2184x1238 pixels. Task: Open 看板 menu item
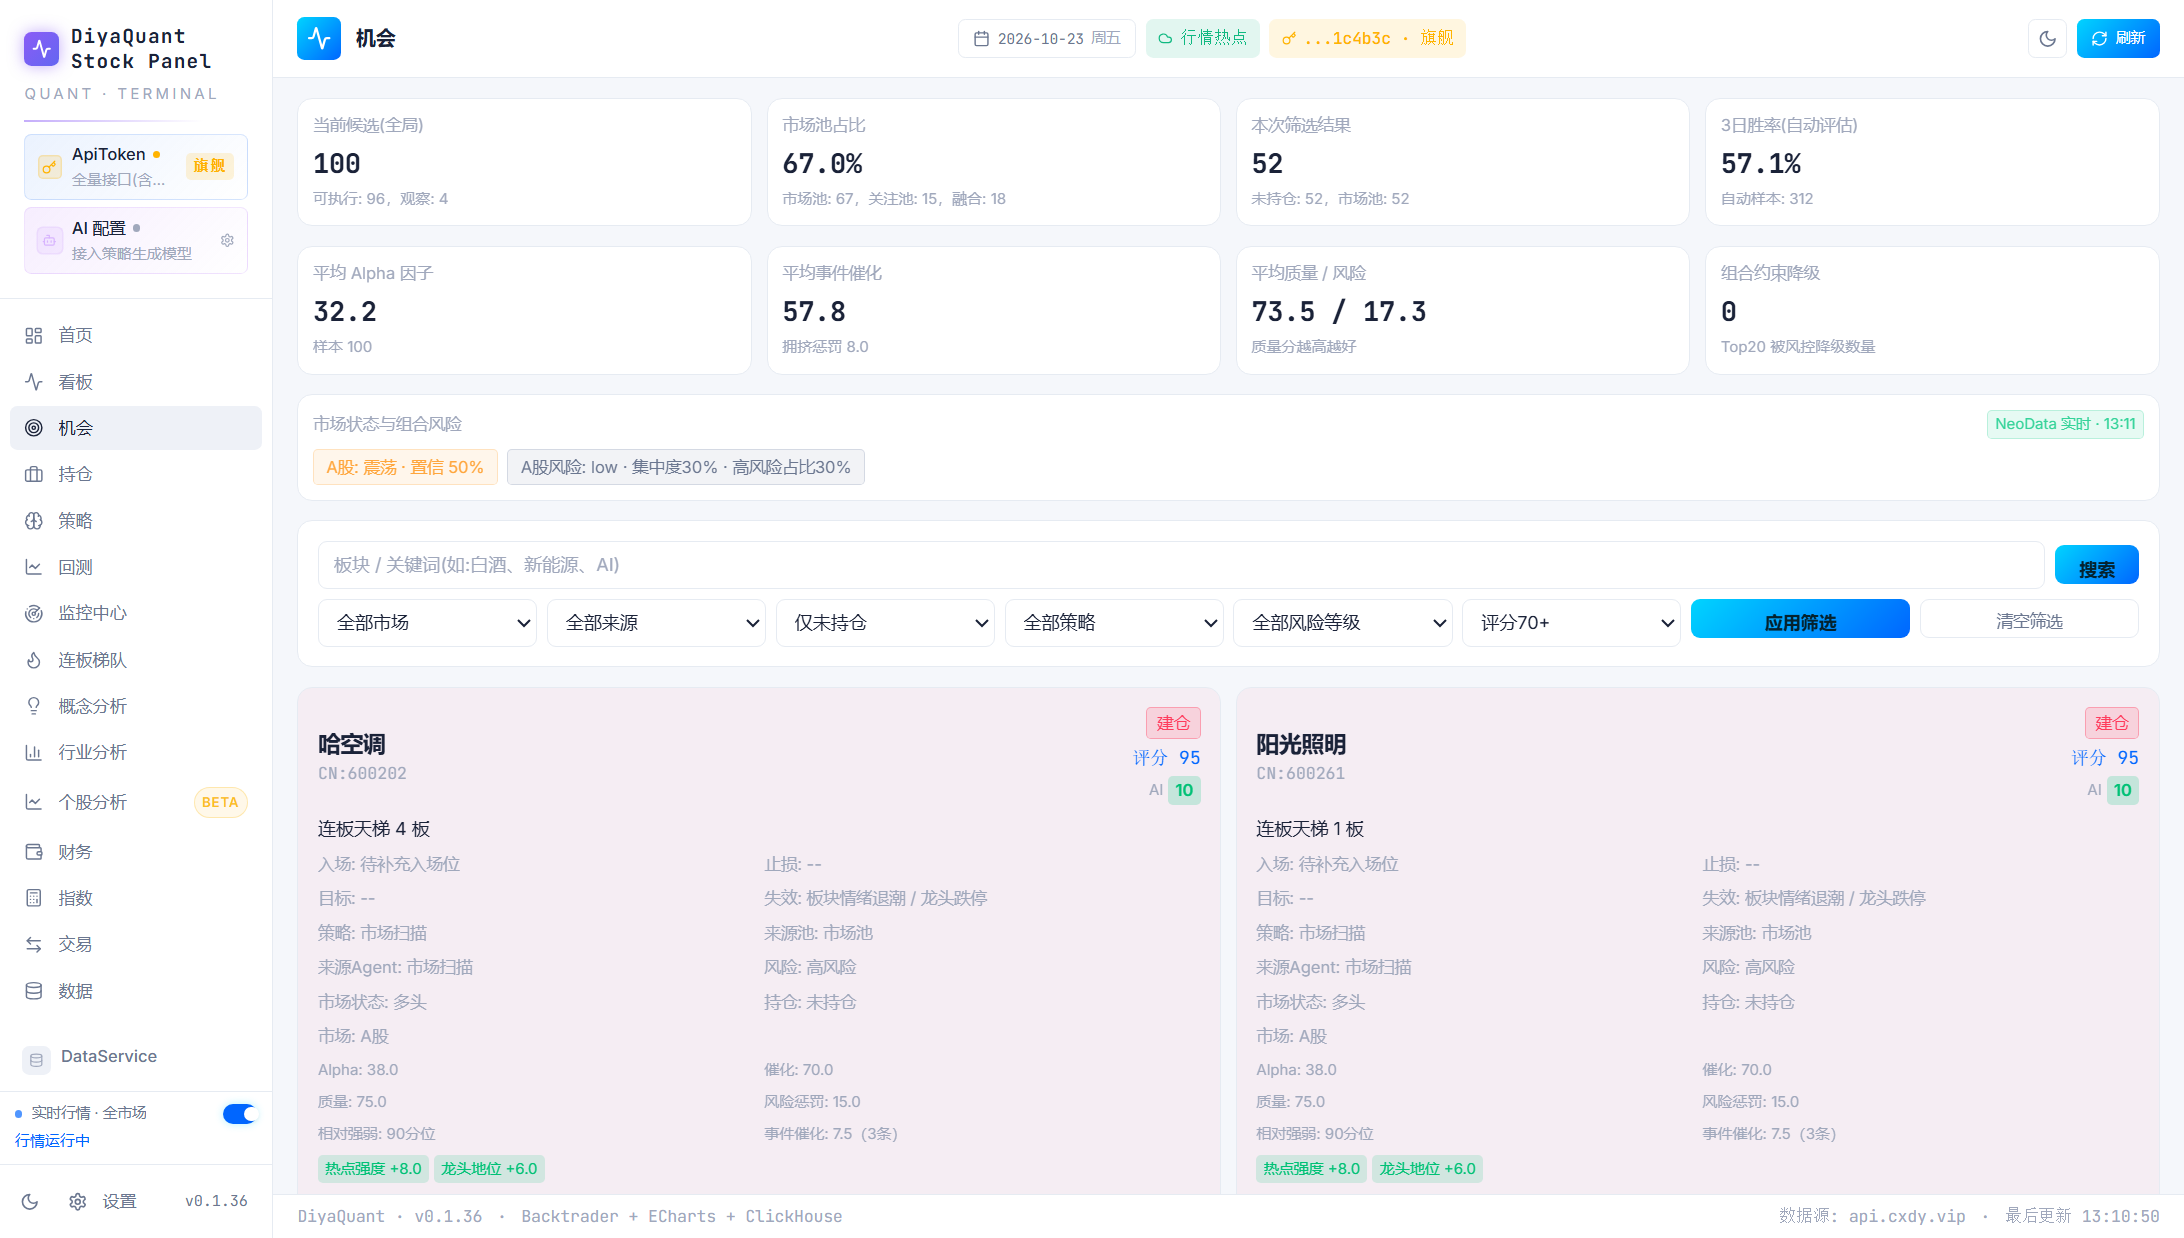[x=136, y=382]
